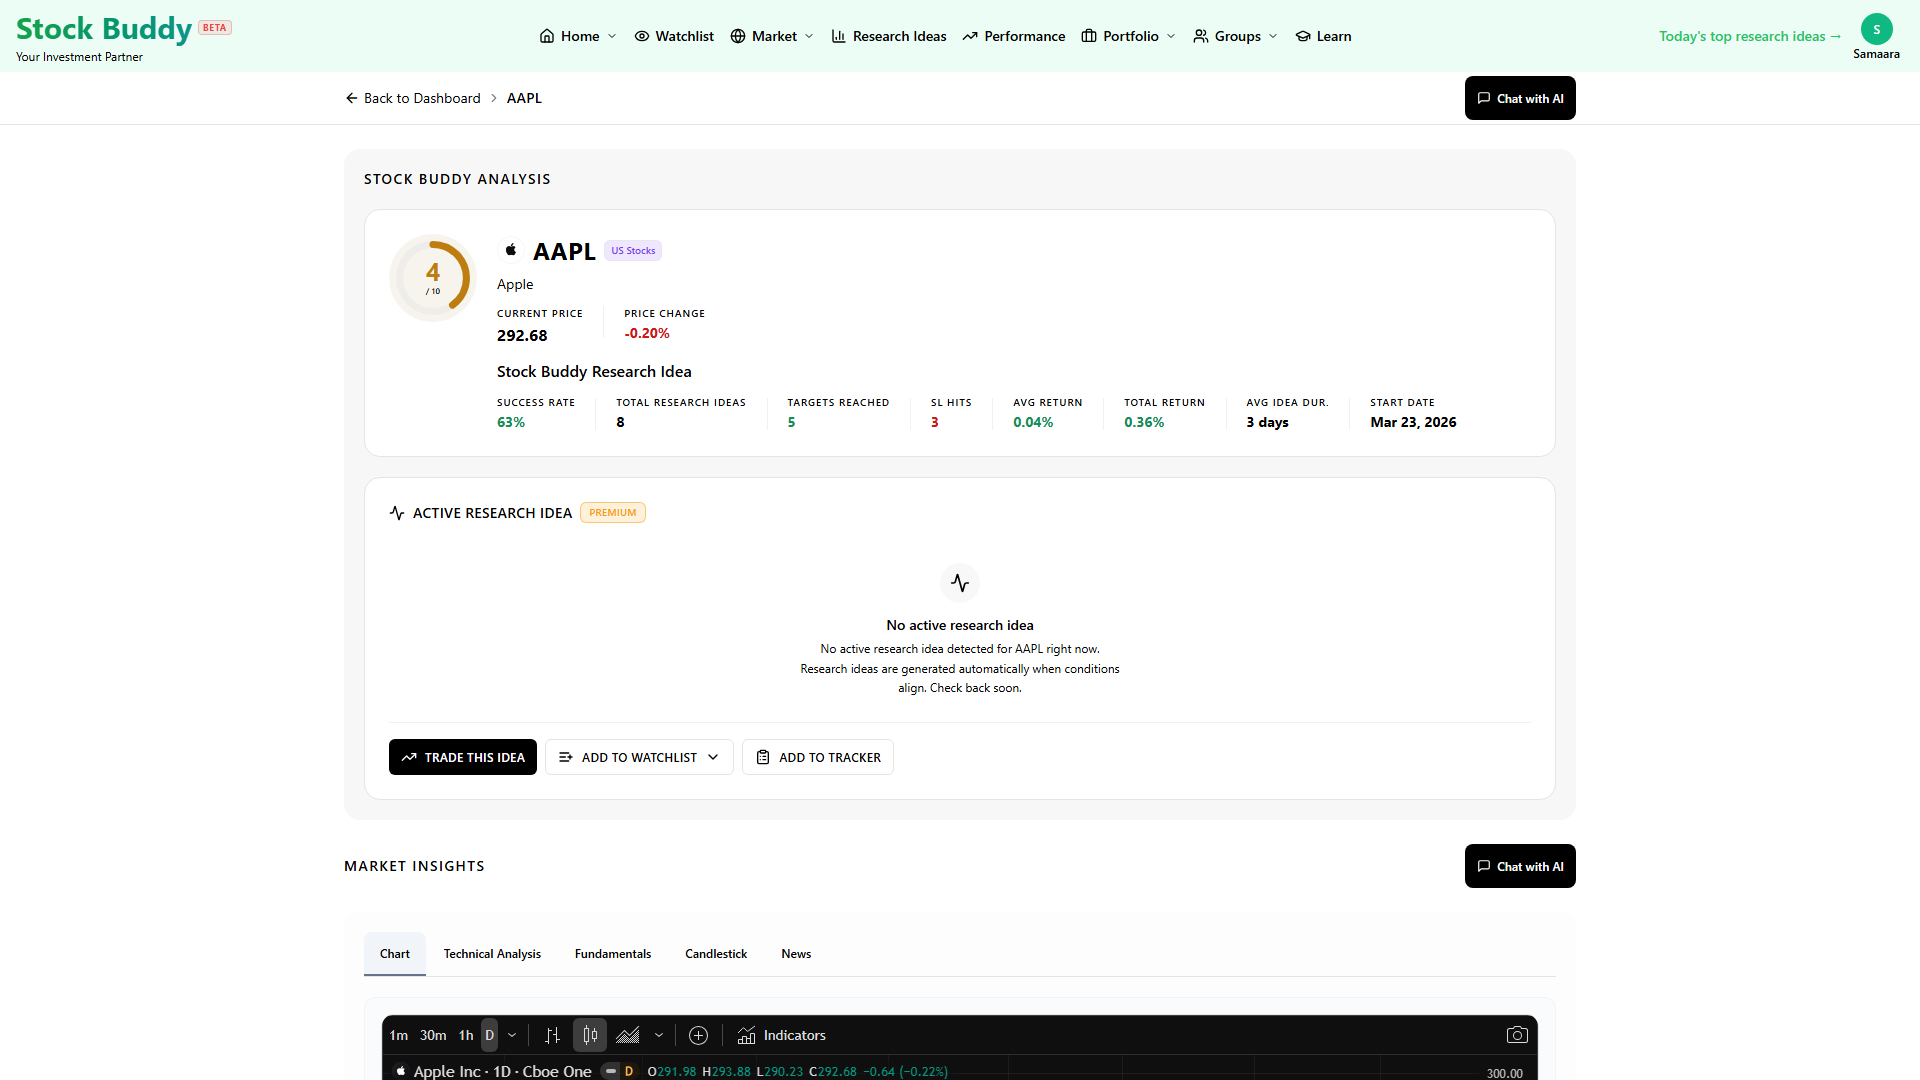Screen dimensions: 1920x1080
Task: Open Chat with AI beside Market Insights
Action: tap(1520, 866)
